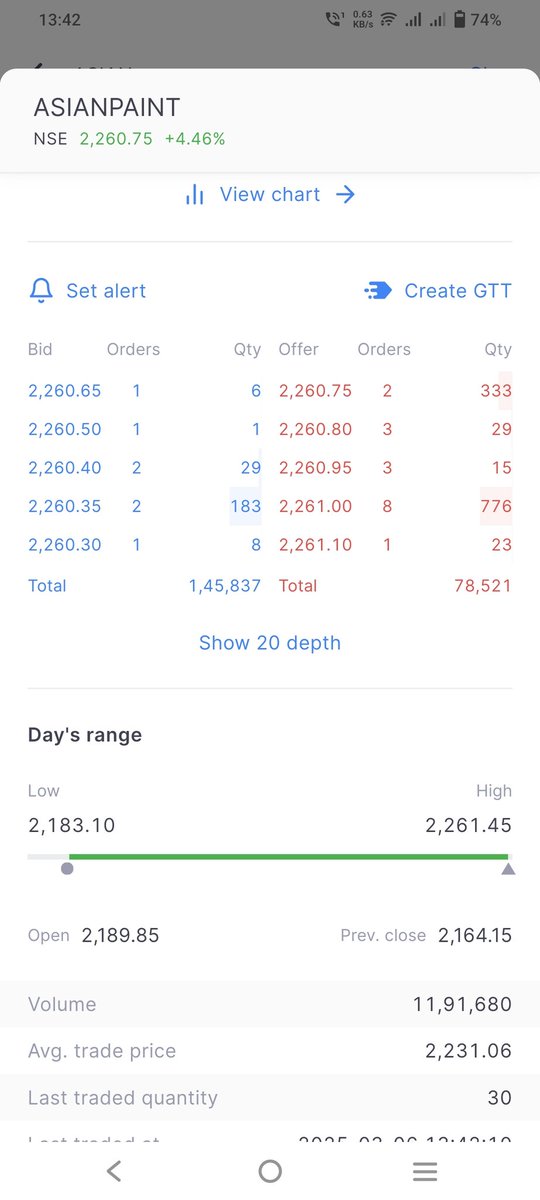Expand Show 20 depth
Screen dimensions: 540x1200
(270, 643)
